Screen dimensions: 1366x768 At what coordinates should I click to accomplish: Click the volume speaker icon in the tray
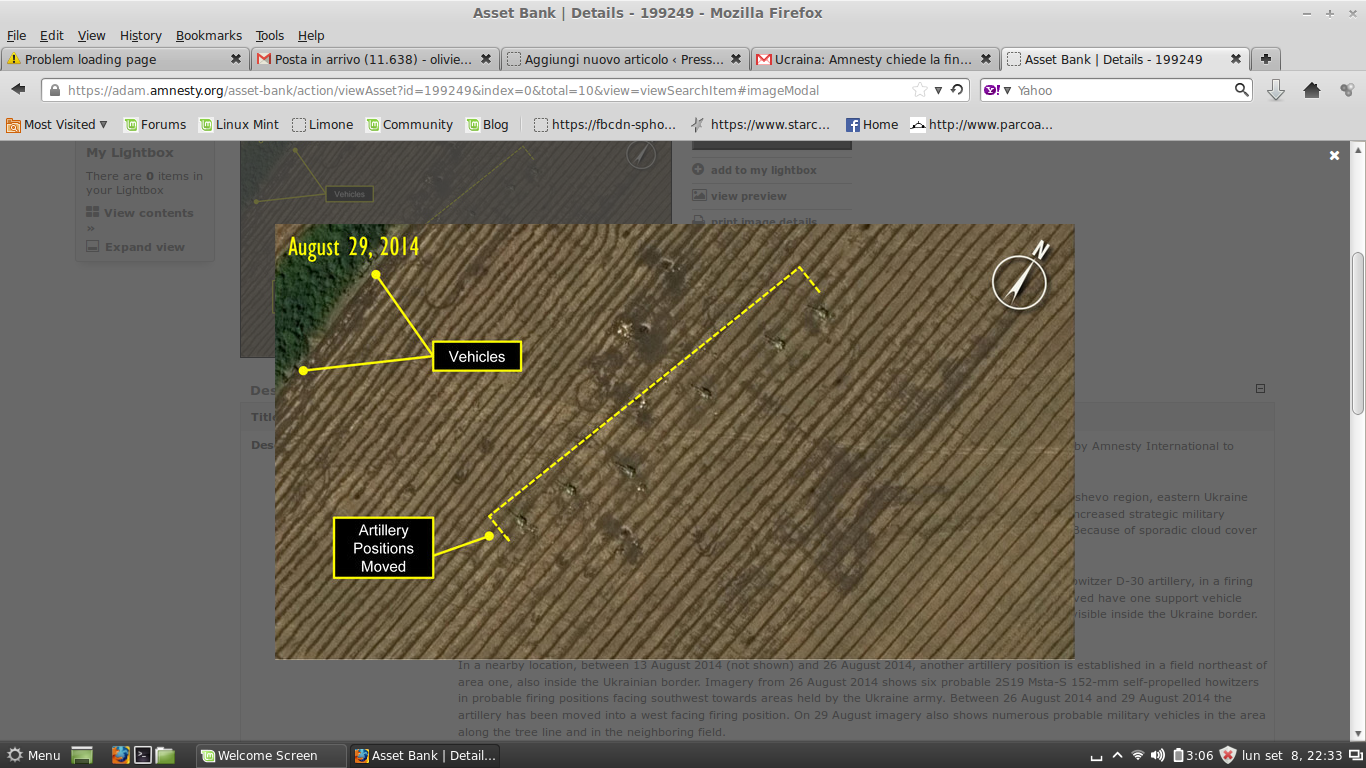pyautogui.click(x=1158, y=755)
